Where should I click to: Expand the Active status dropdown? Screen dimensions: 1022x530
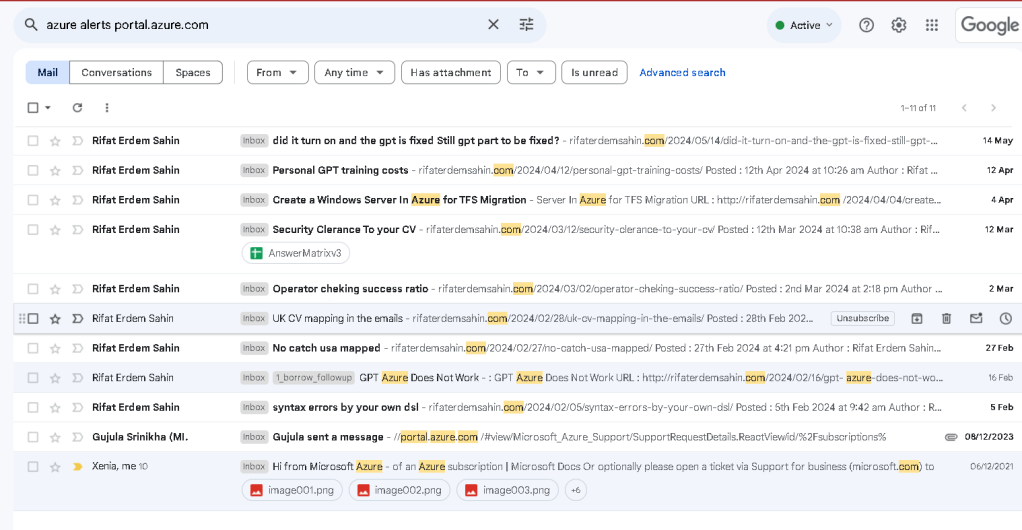804,25
